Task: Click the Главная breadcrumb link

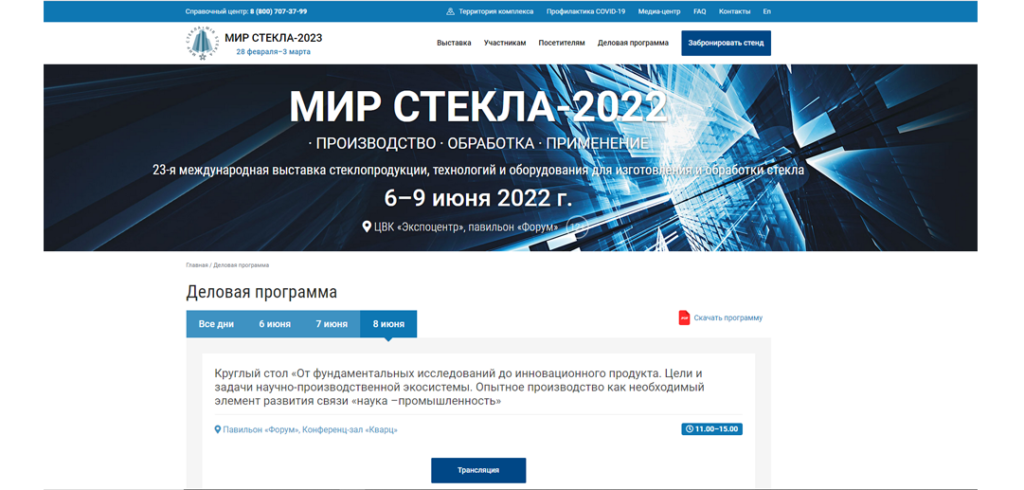Action: pyautogui.click(x=197, y=265)
